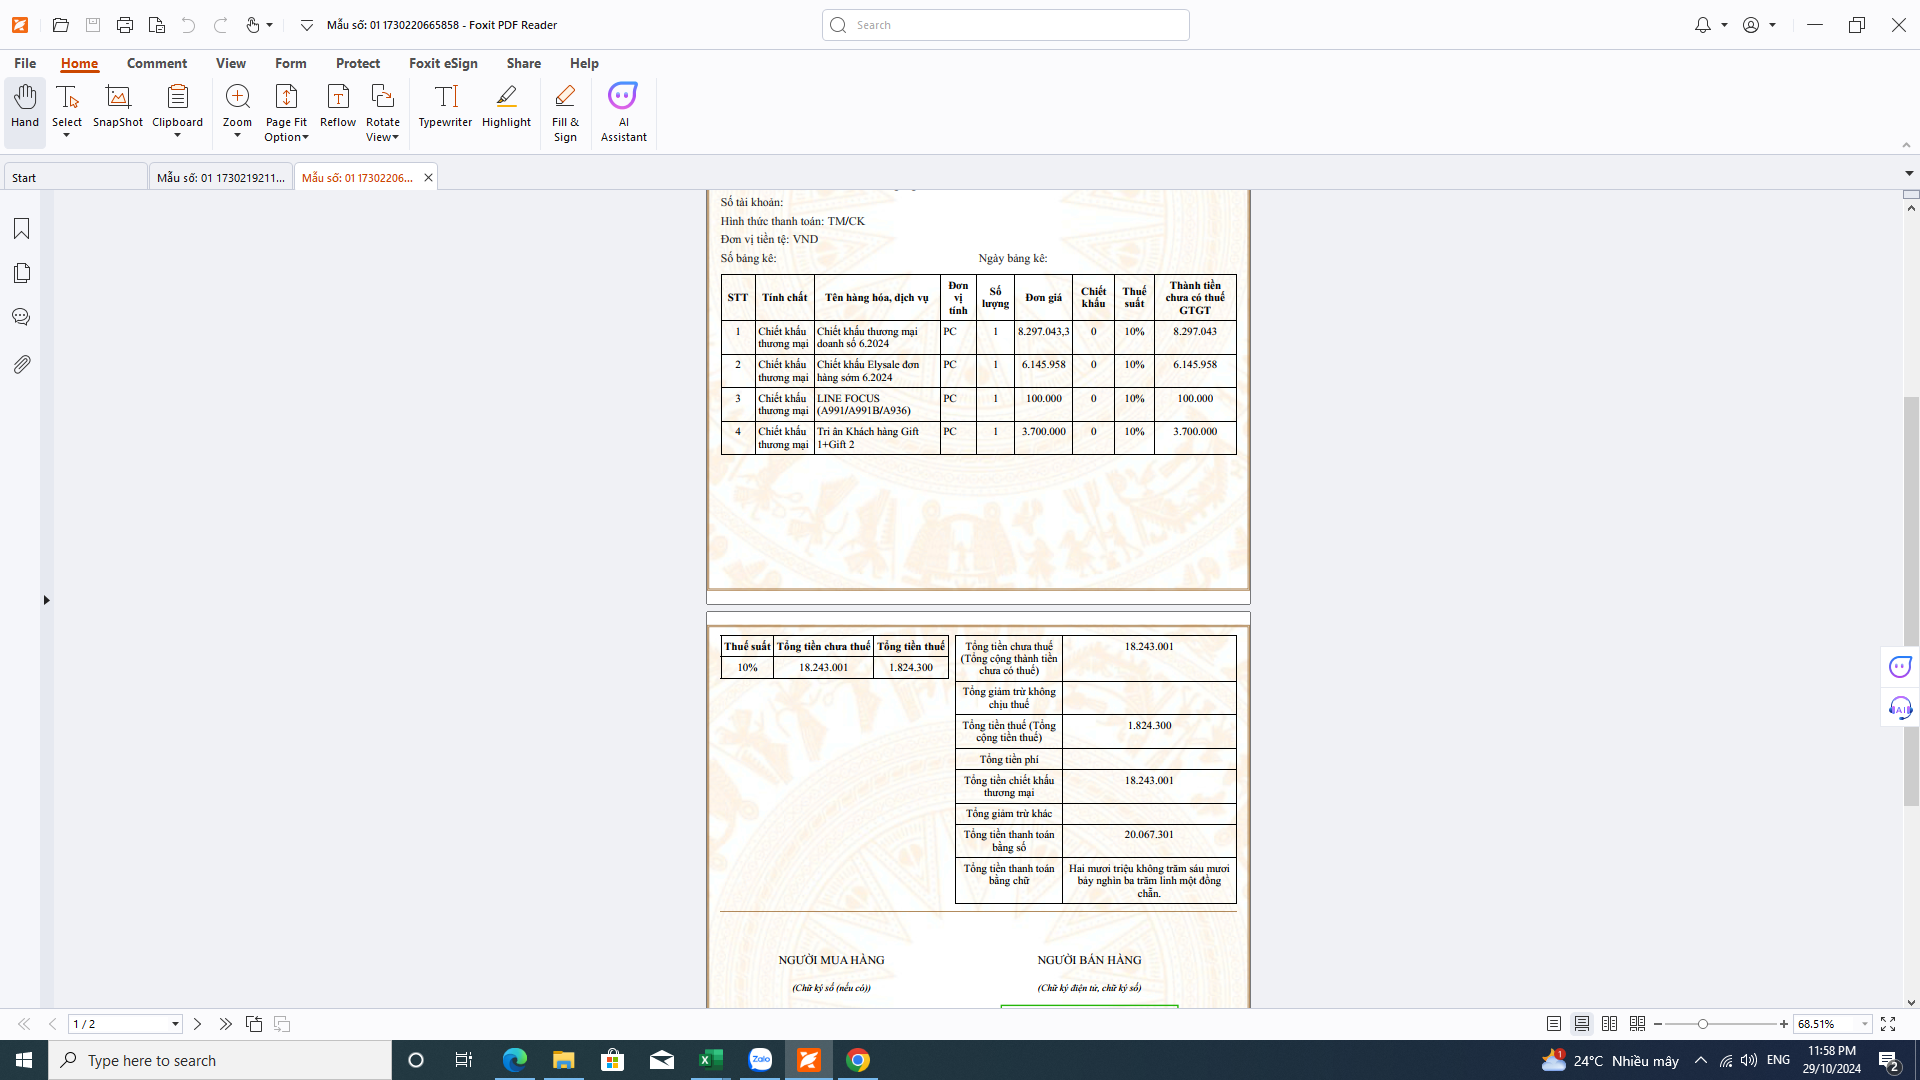Click in the Search field
Image resolution: width=1920 pixels, height=1080 pixels.
1006,25
